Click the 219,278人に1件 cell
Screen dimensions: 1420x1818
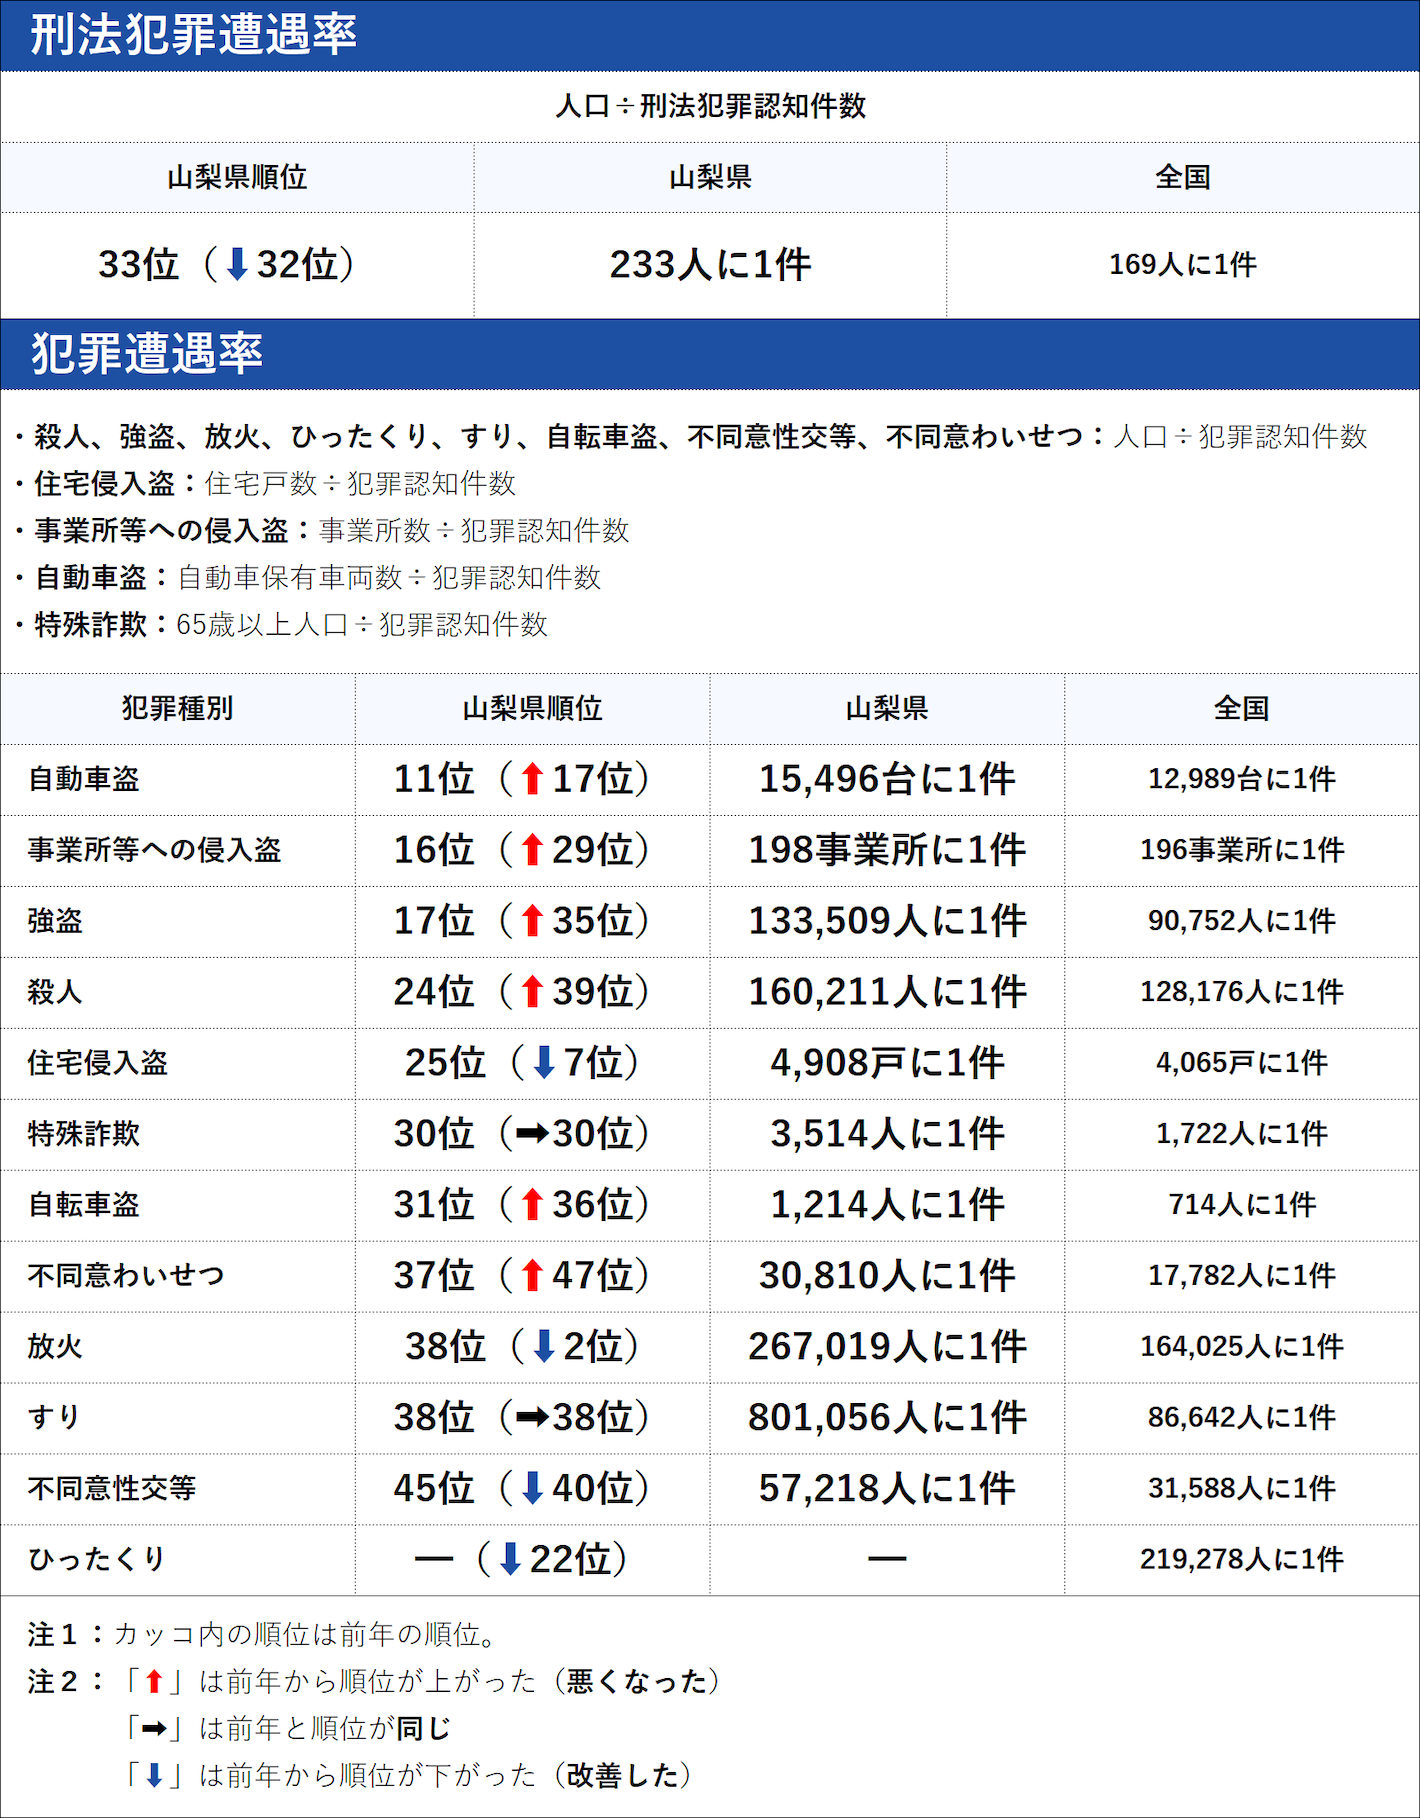[x=1242, y=1560]
